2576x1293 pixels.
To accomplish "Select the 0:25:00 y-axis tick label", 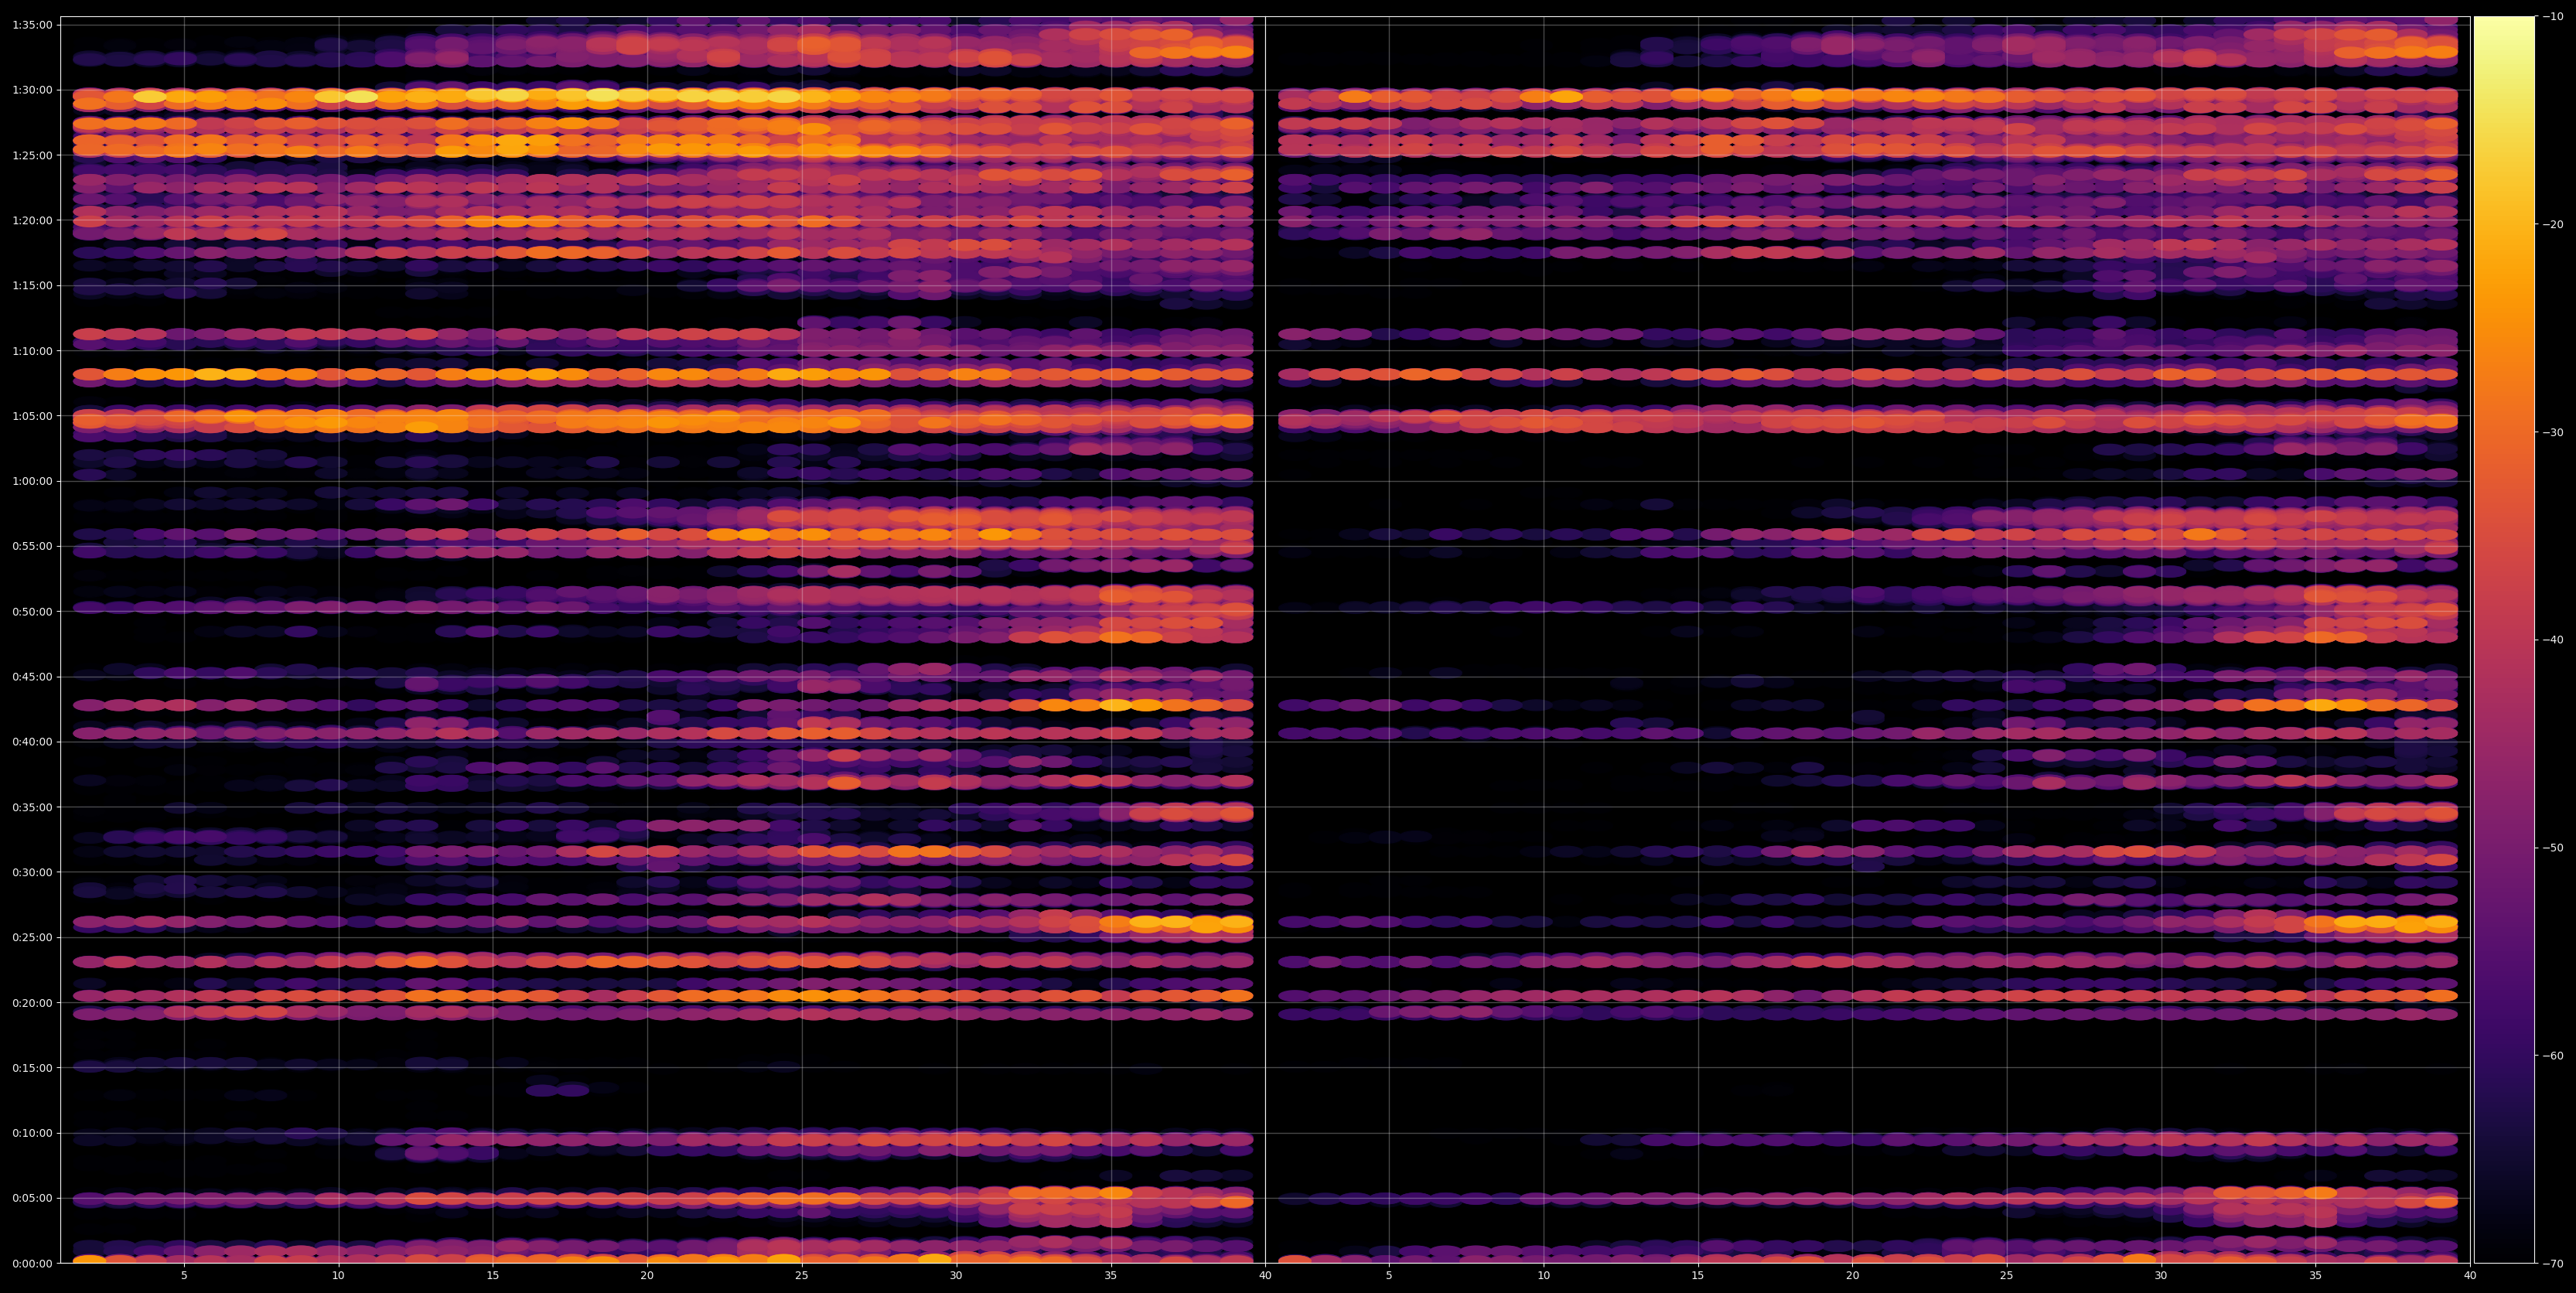I will coord(32,937).
